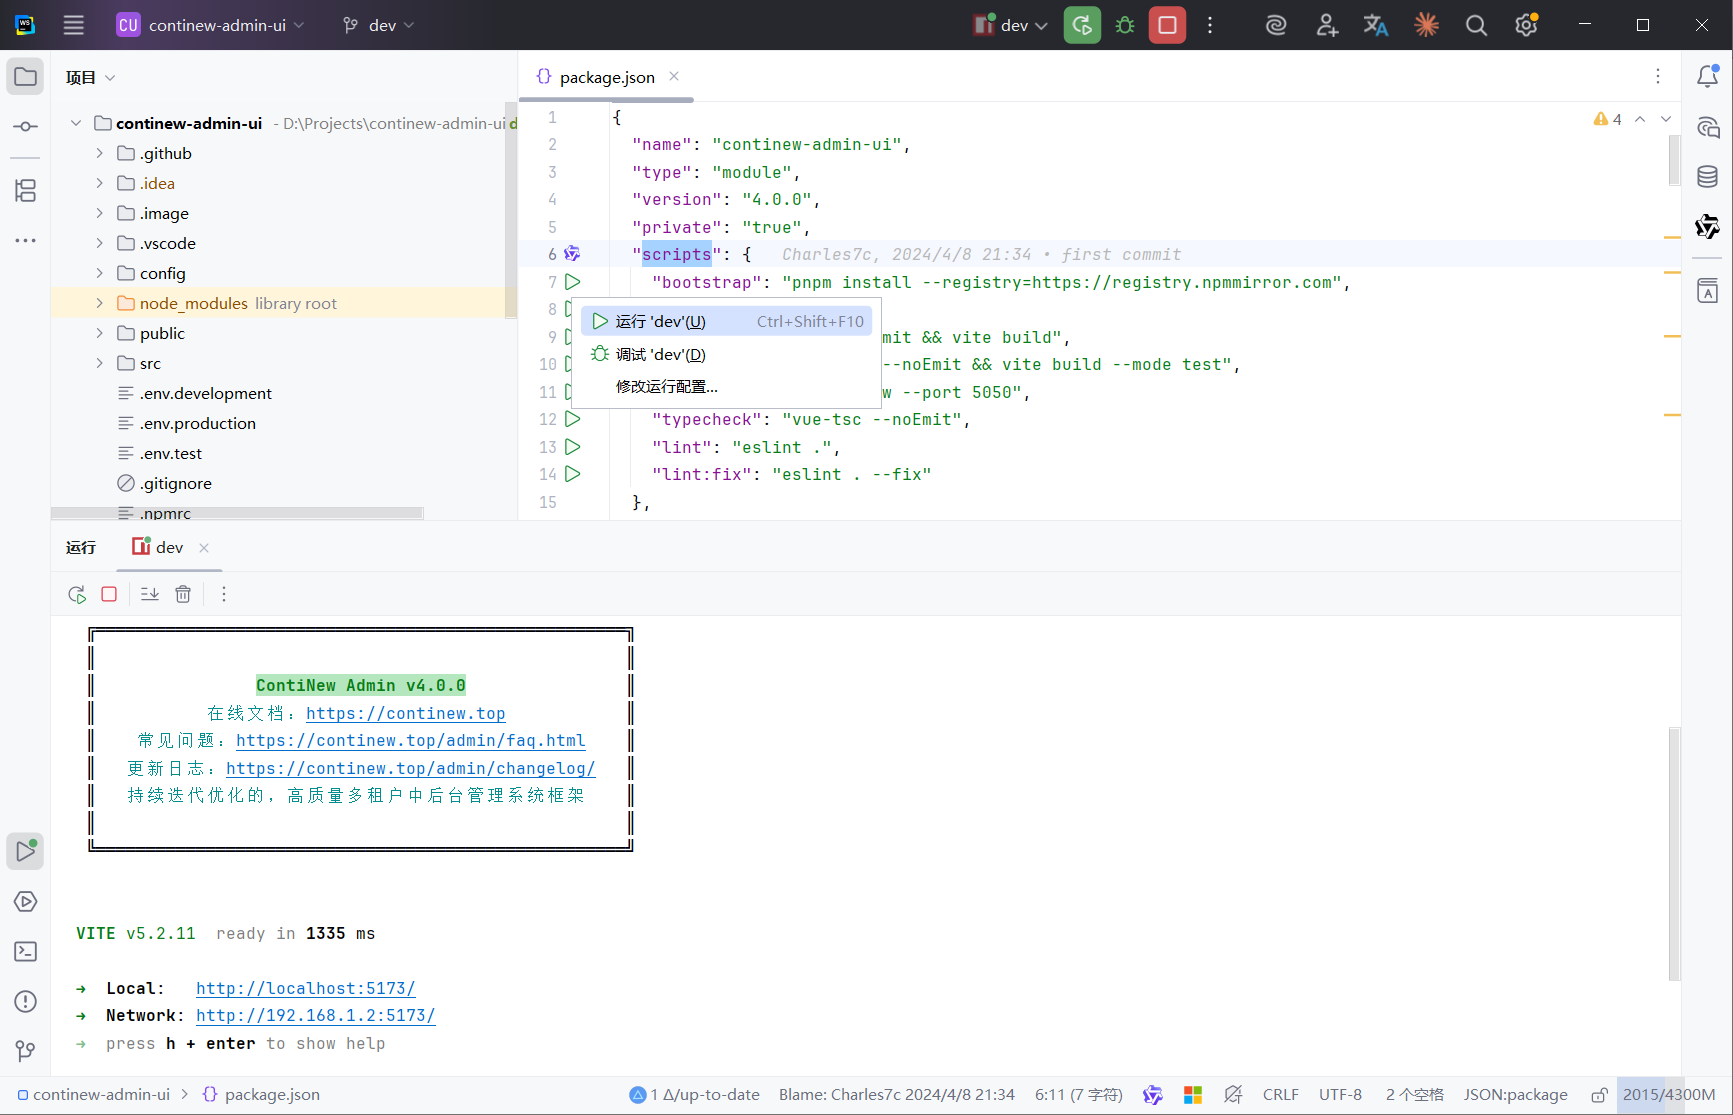Open the Network 192.168.1.2:5173 link
Image resolution: width=1733 pixels, height=1115 pixels.
click(x=316, y=1015)
